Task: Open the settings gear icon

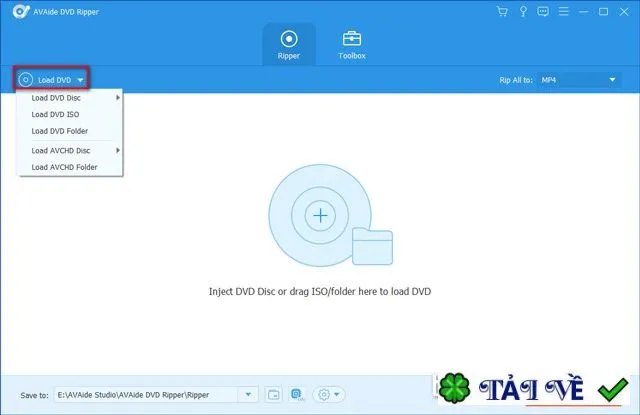Action: pos(324,395)
